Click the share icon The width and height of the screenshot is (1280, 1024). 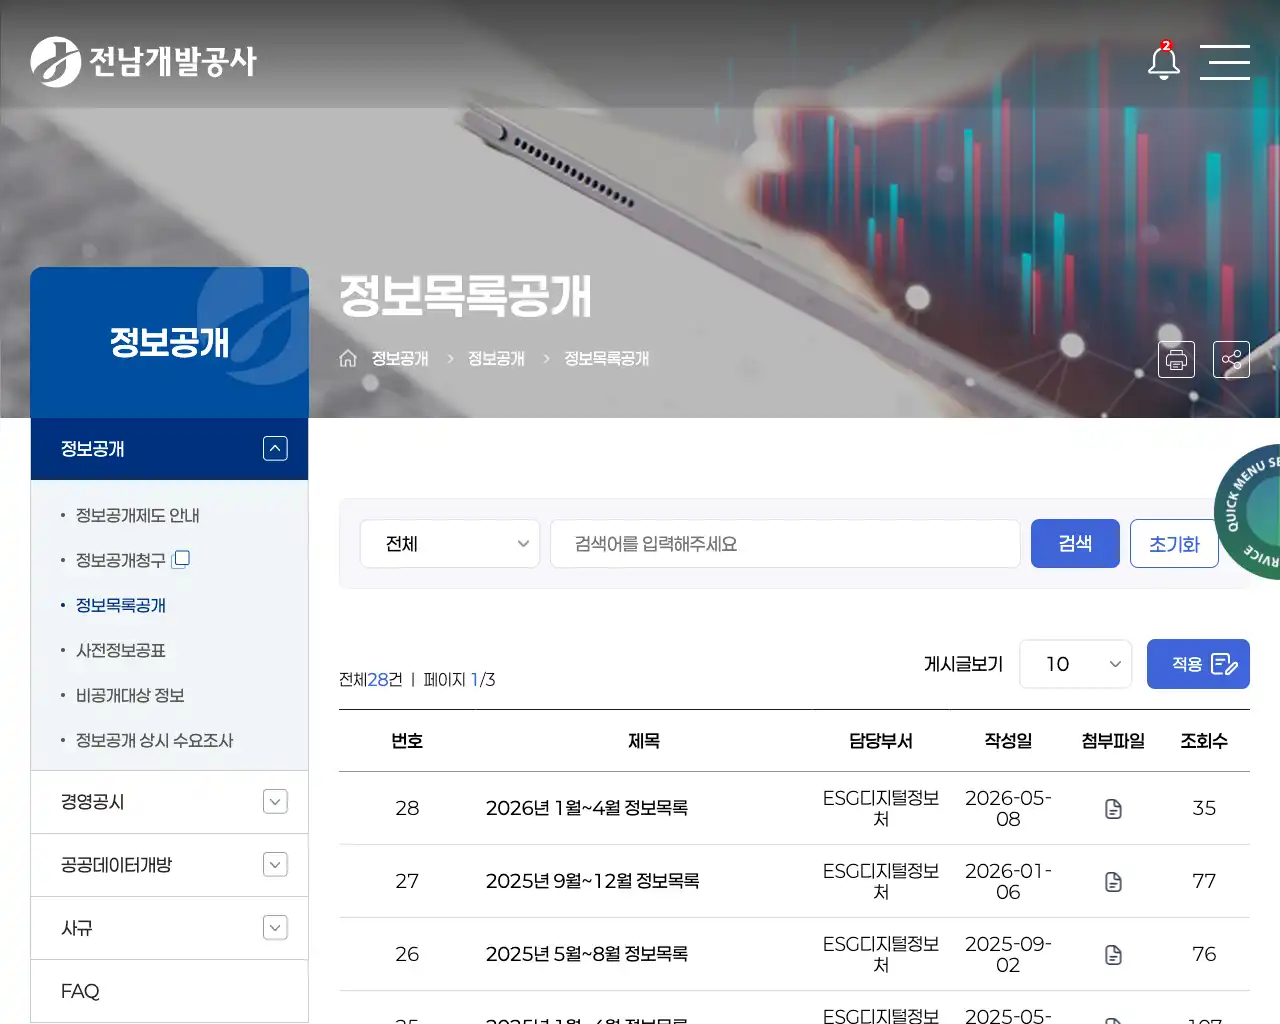[x=1231, y=359]
